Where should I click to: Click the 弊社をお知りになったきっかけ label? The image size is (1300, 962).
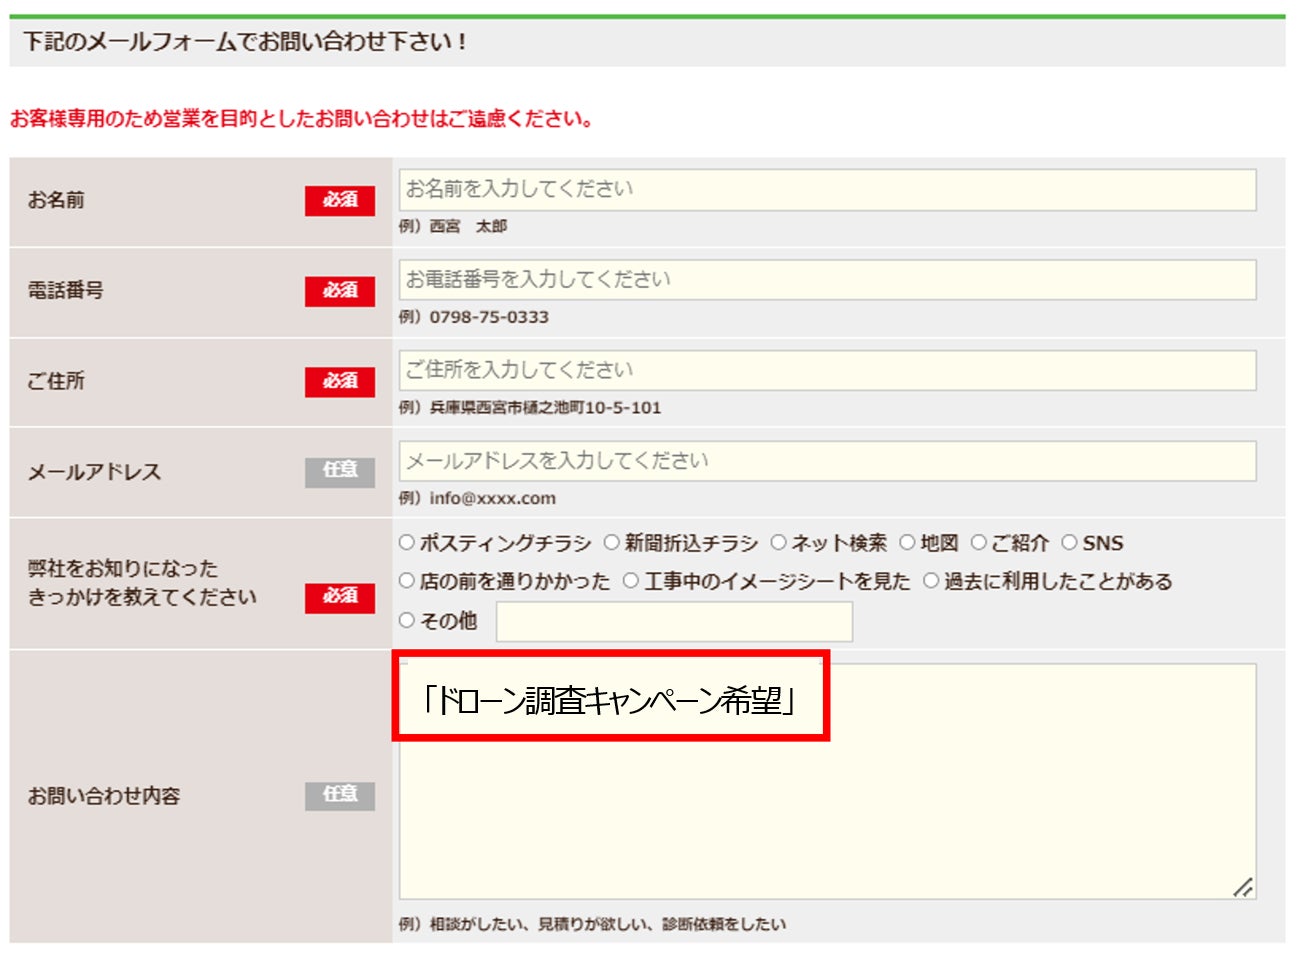tap(142, 583)
